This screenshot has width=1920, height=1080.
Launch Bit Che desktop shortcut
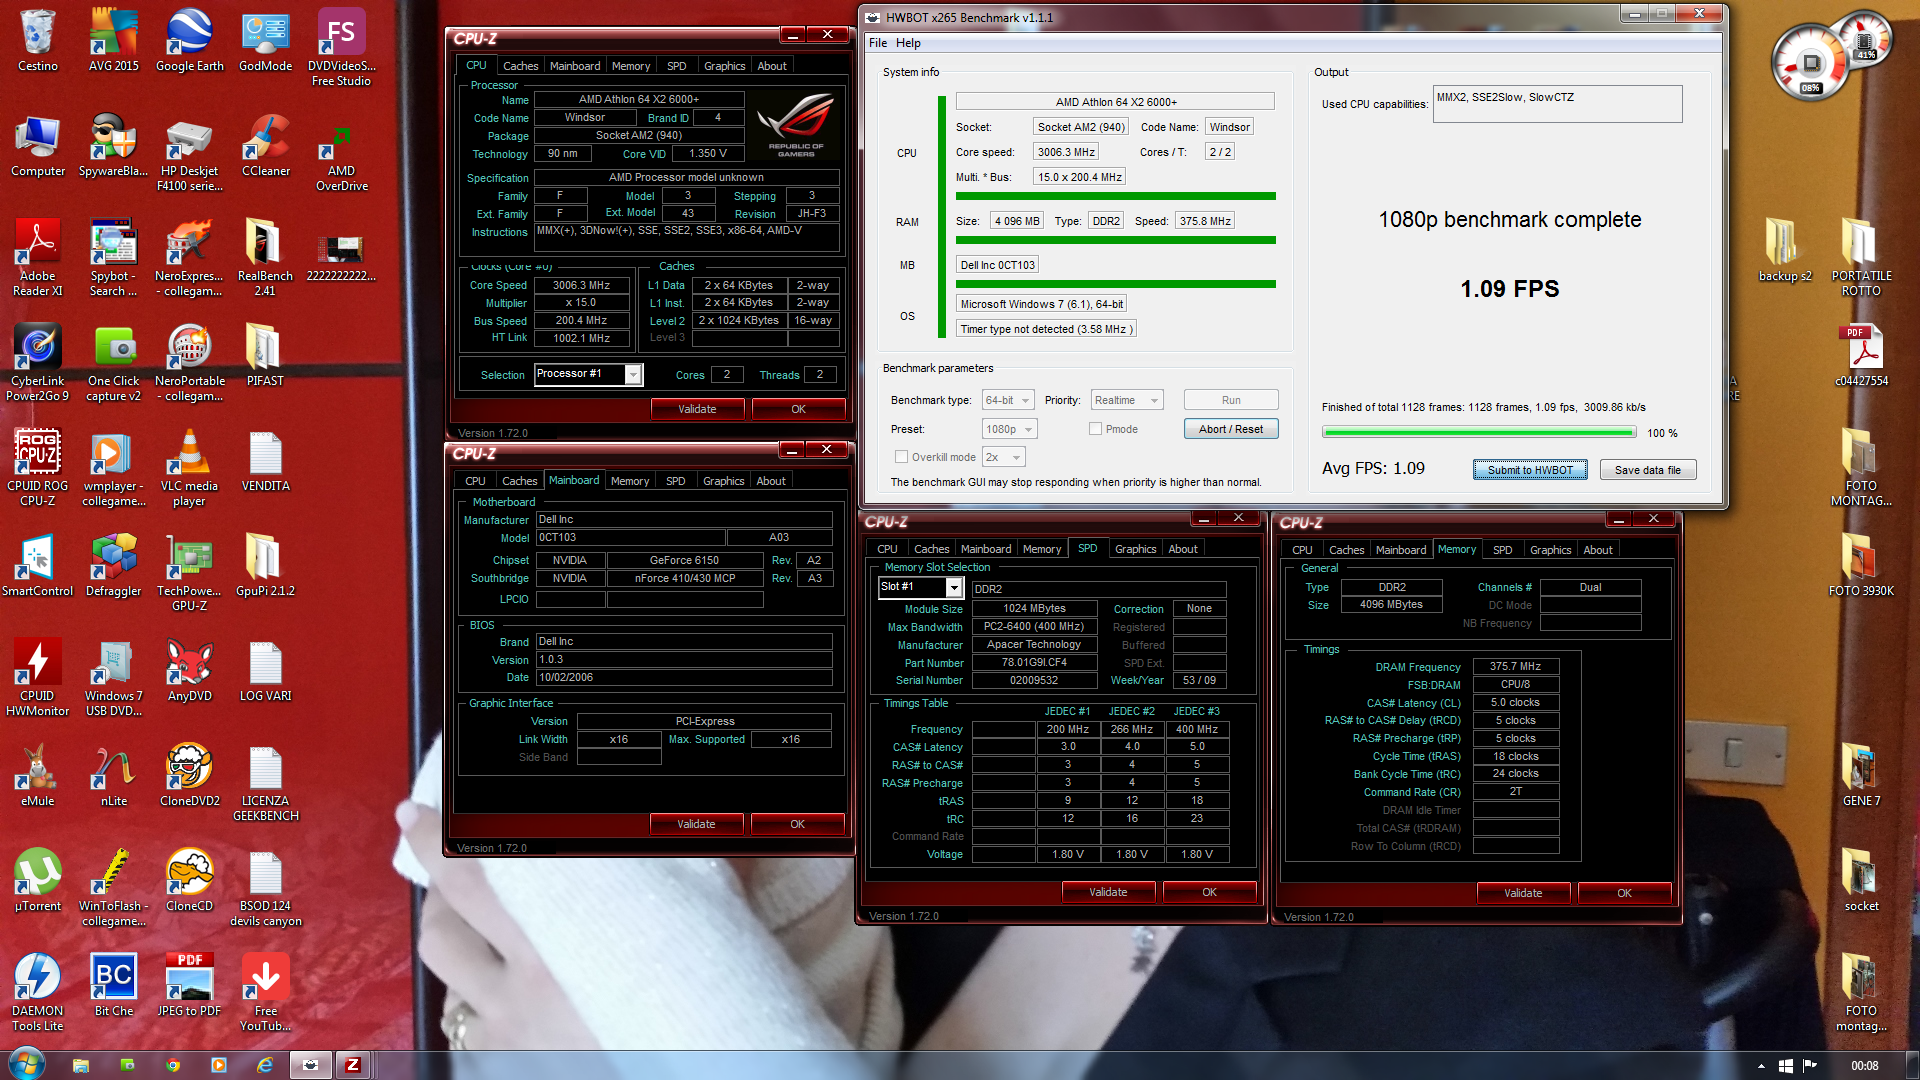(114, 986)
